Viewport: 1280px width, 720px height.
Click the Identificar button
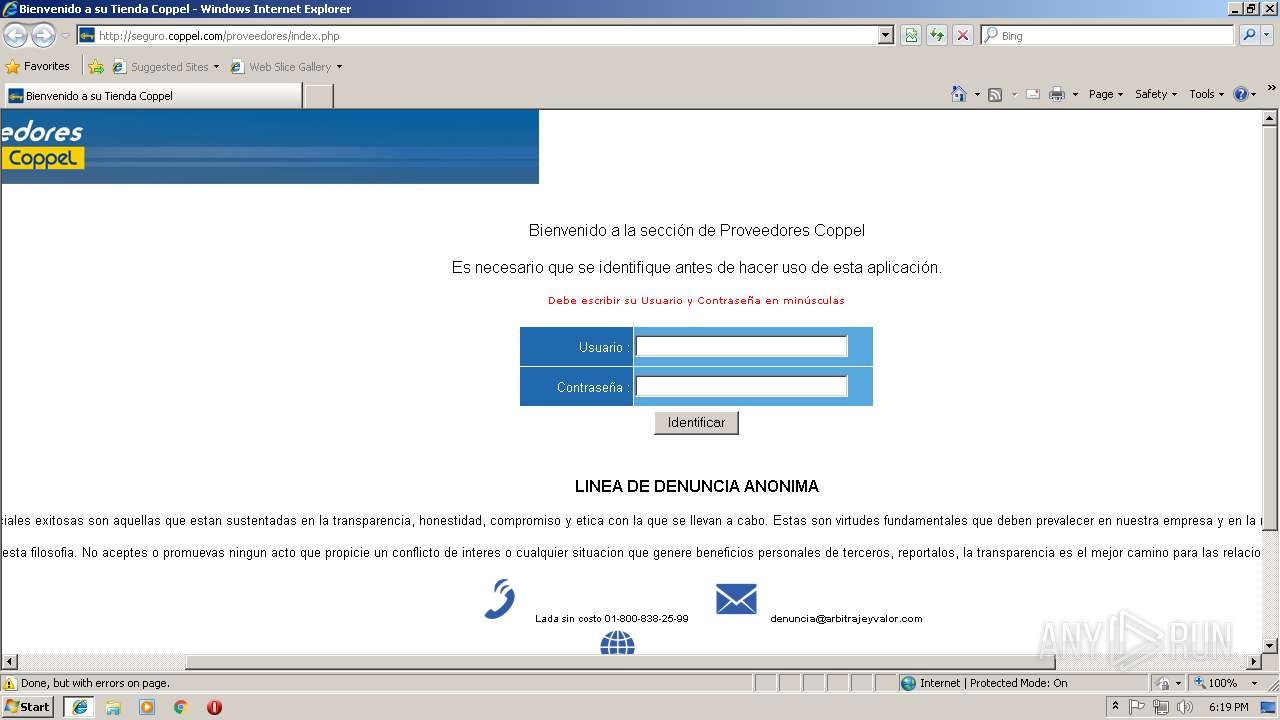pos(696,423)
